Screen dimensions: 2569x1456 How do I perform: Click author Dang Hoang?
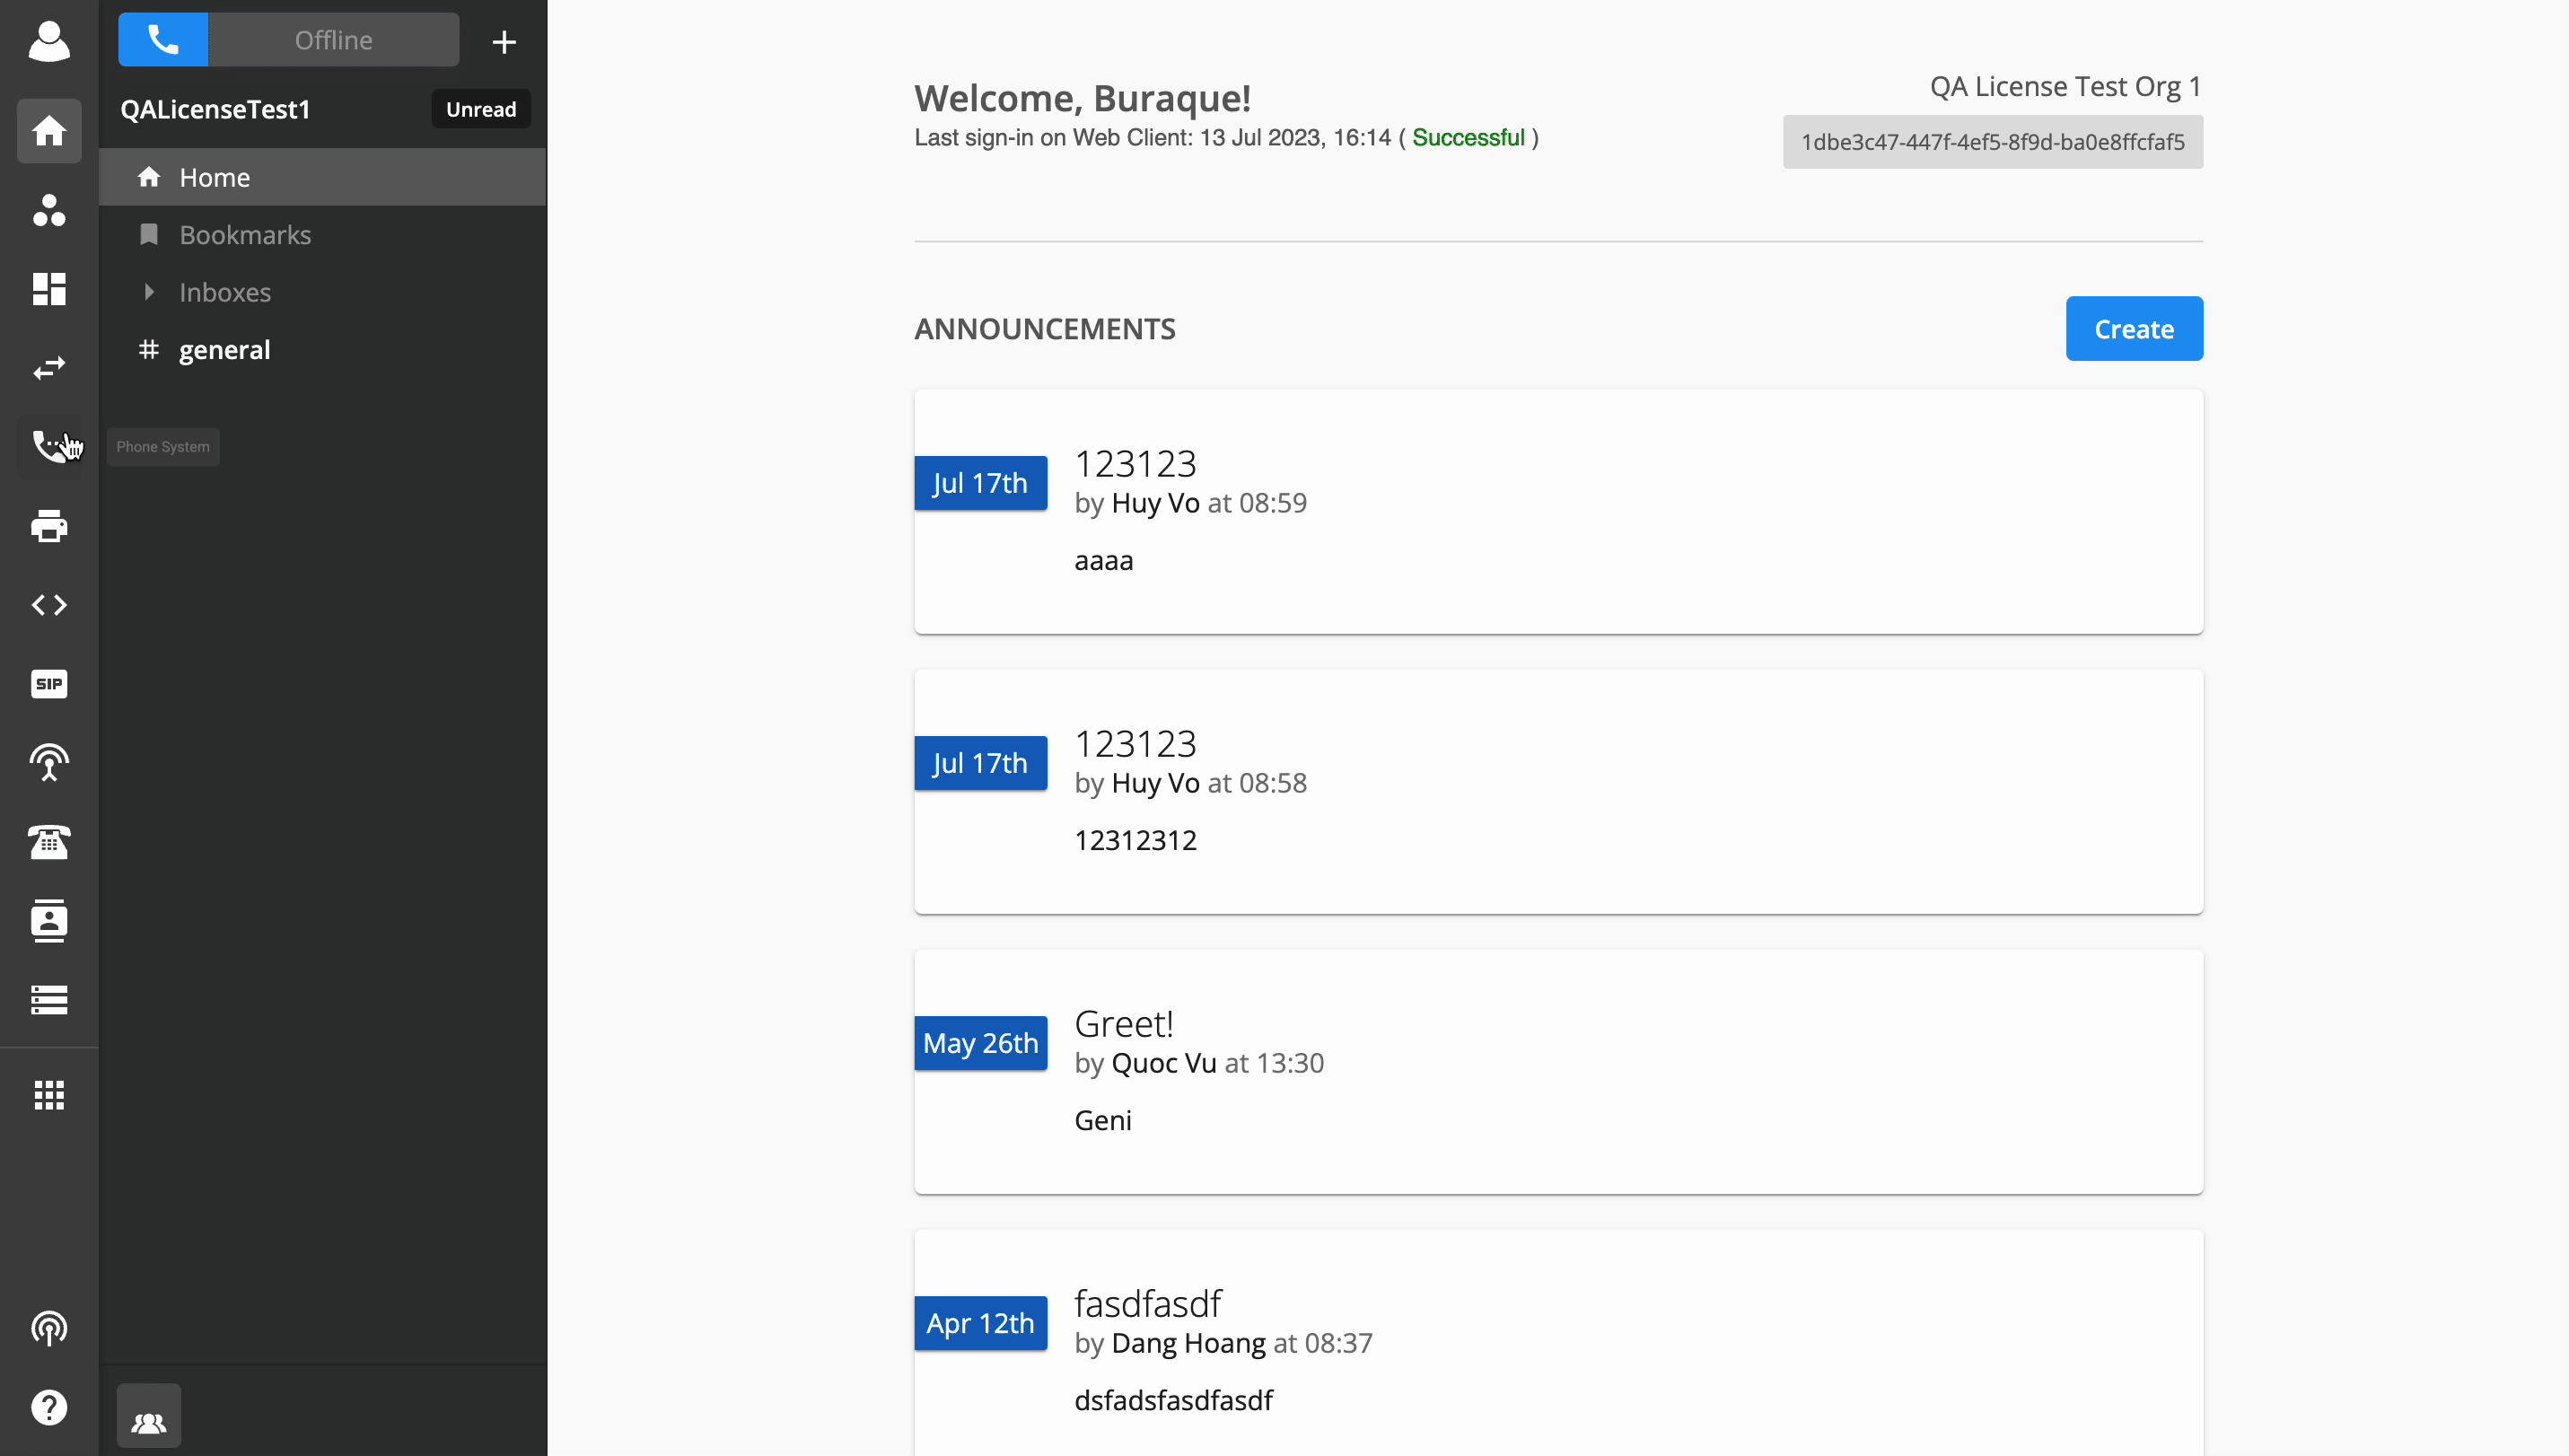1188,1343
